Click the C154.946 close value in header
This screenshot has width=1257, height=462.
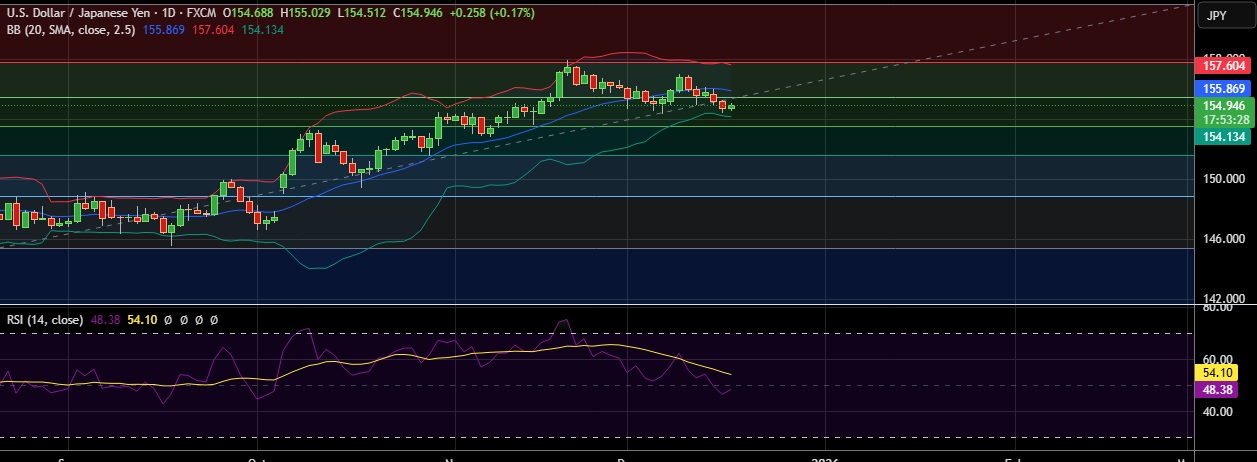pos(420,13)
